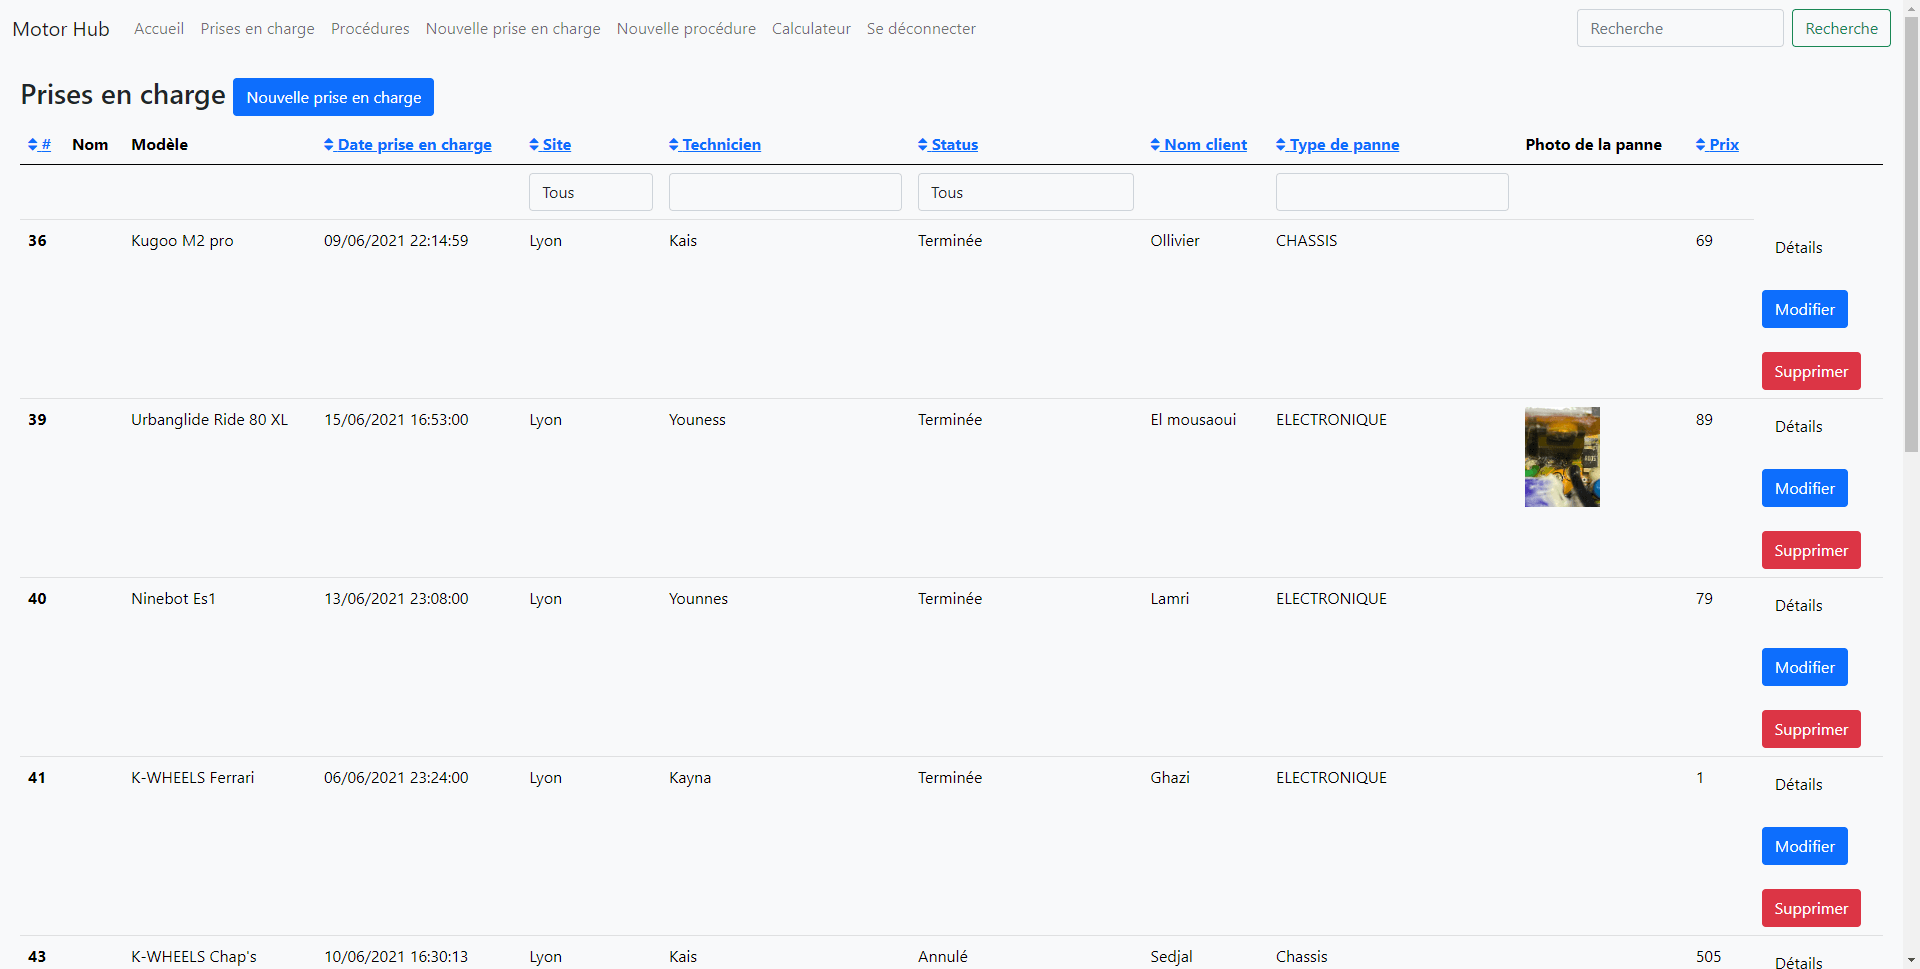Focus the Technicien filter field
Viewport: 1920px width, 969px height.
785,192
